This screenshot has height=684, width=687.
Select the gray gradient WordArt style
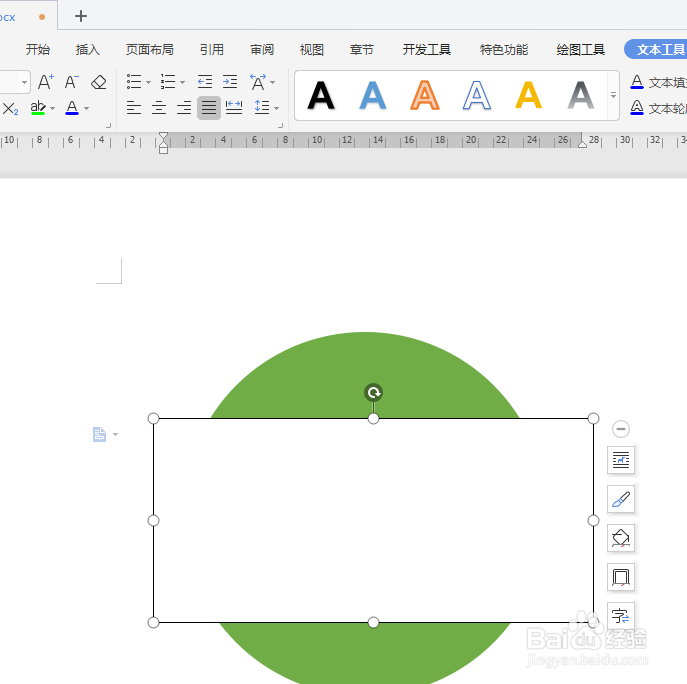581,95
